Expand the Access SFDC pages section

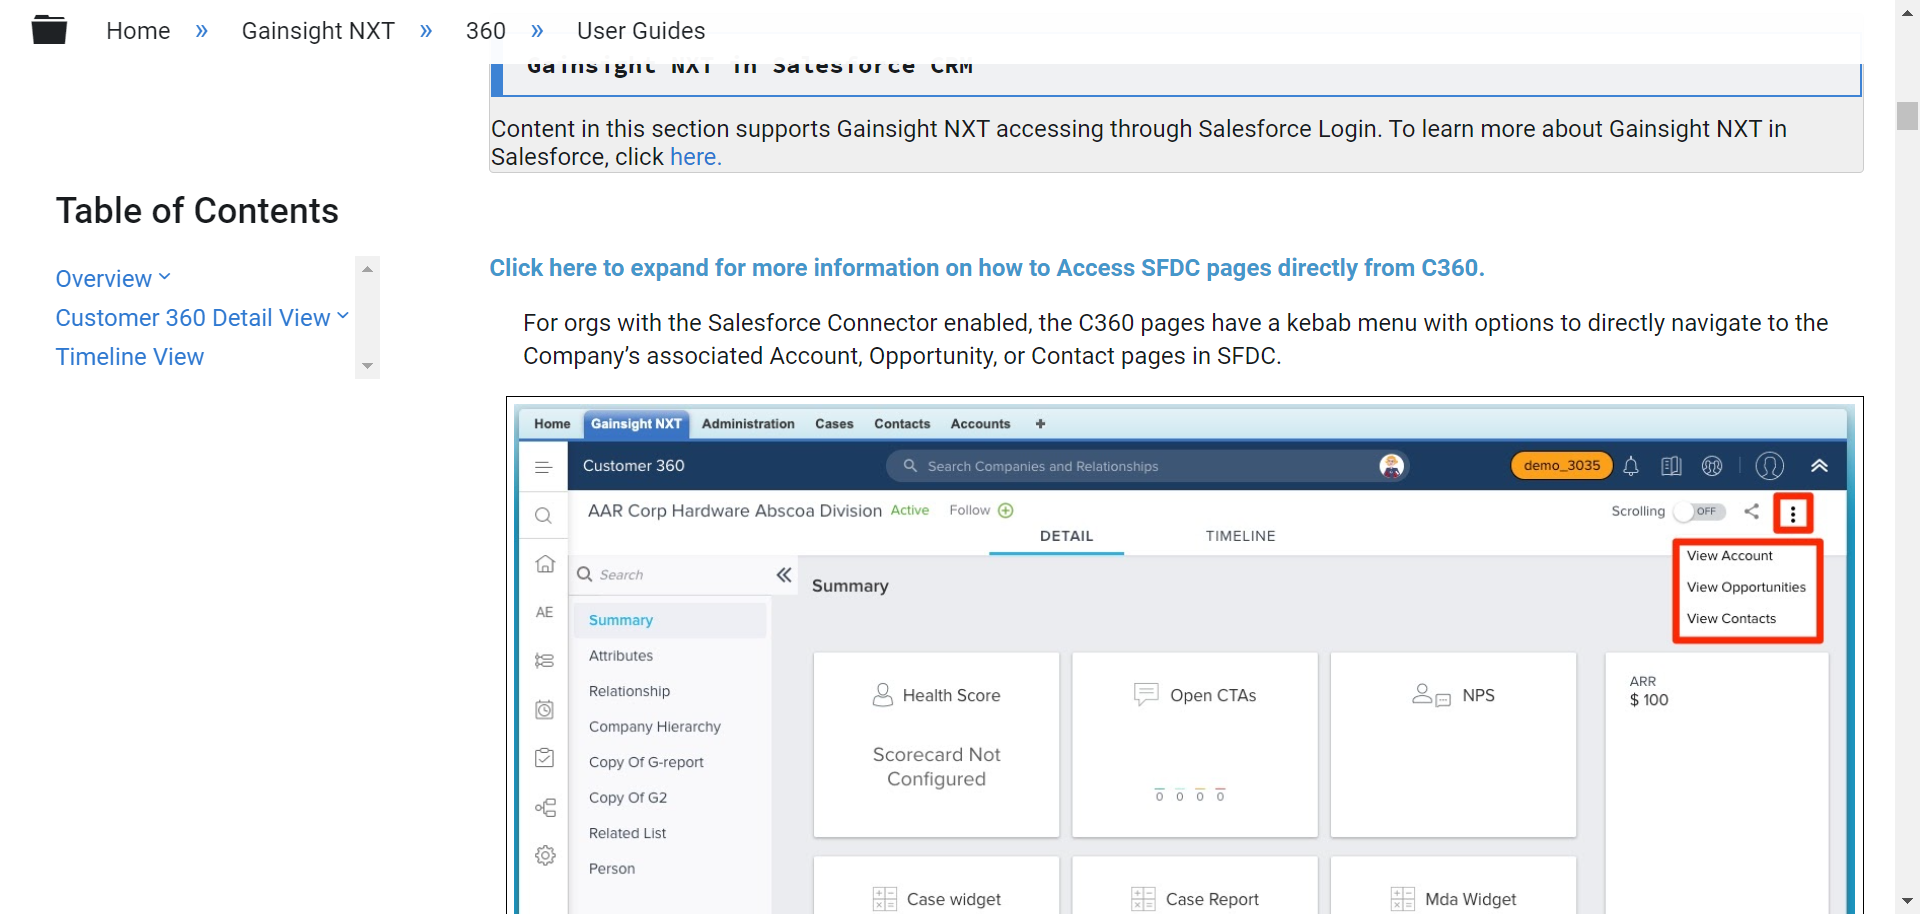pos(987,268)
